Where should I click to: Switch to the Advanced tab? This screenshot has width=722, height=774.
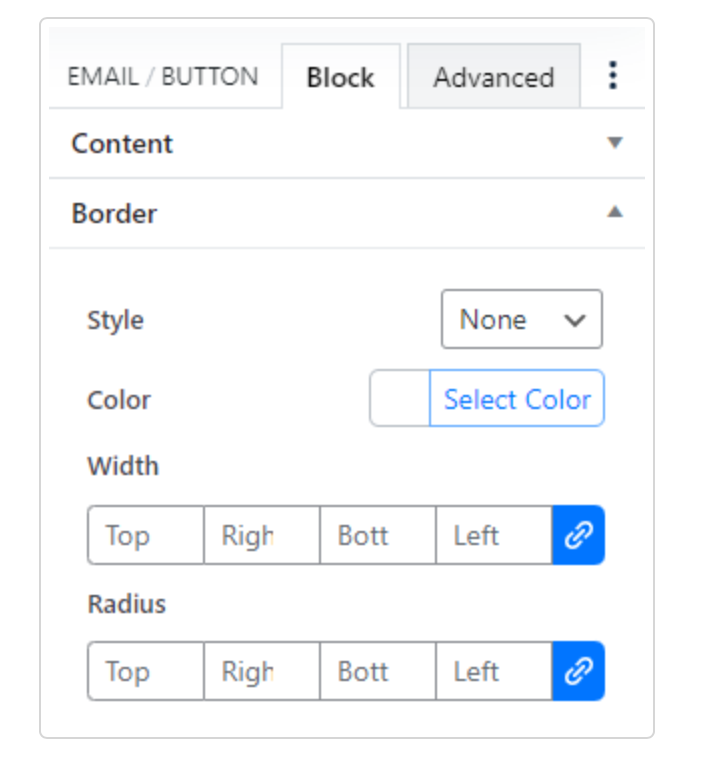click(493, 77)
